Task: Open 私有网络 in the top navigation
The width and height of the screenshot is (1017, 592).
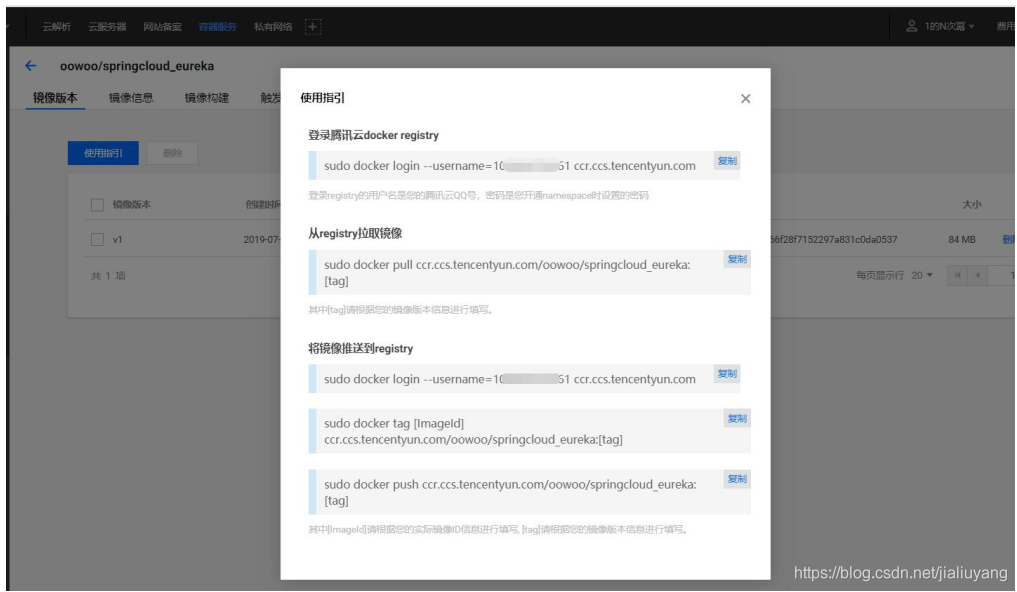Action: pyautogui.click(x=272, y=27)
